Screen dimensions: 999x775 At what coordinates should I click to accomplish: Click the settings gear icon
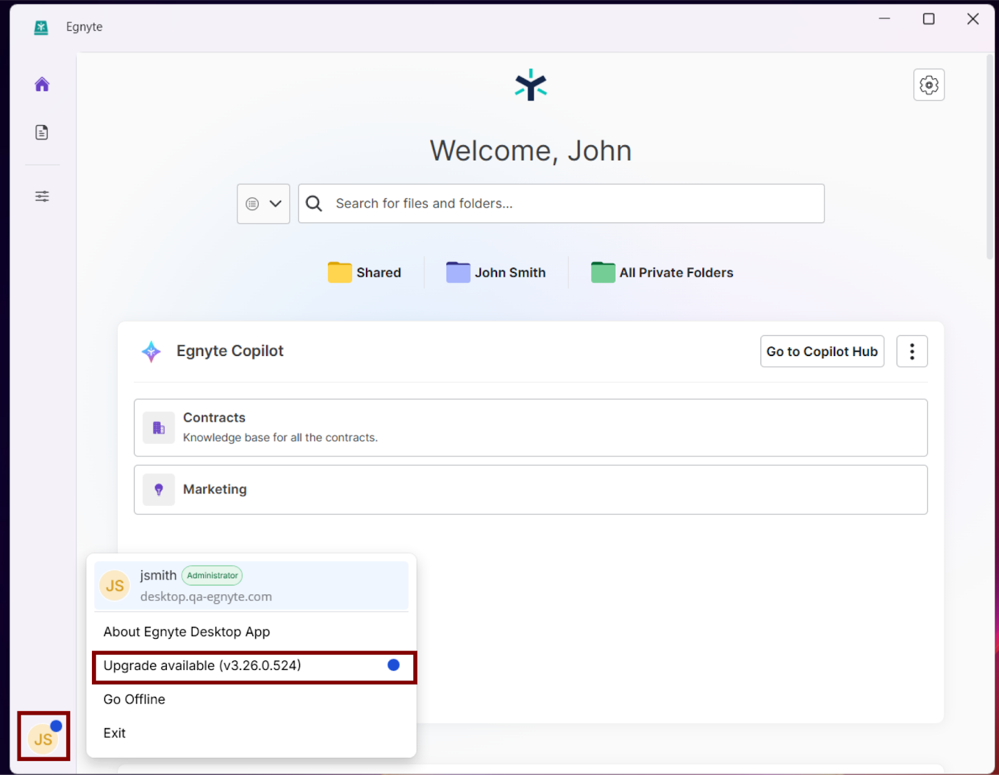929,85
